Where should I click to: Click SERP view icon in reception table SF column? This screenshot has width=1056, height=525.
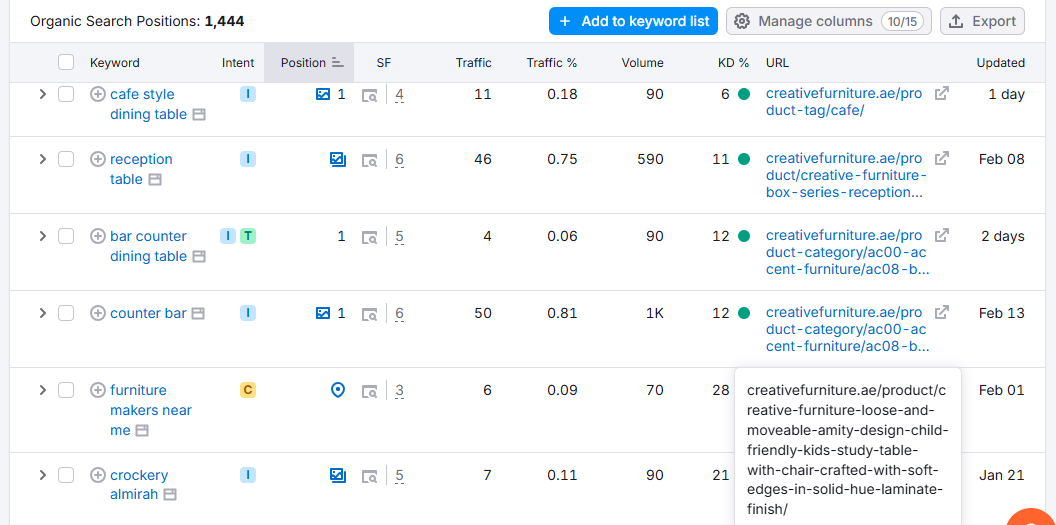coord(369,160)
